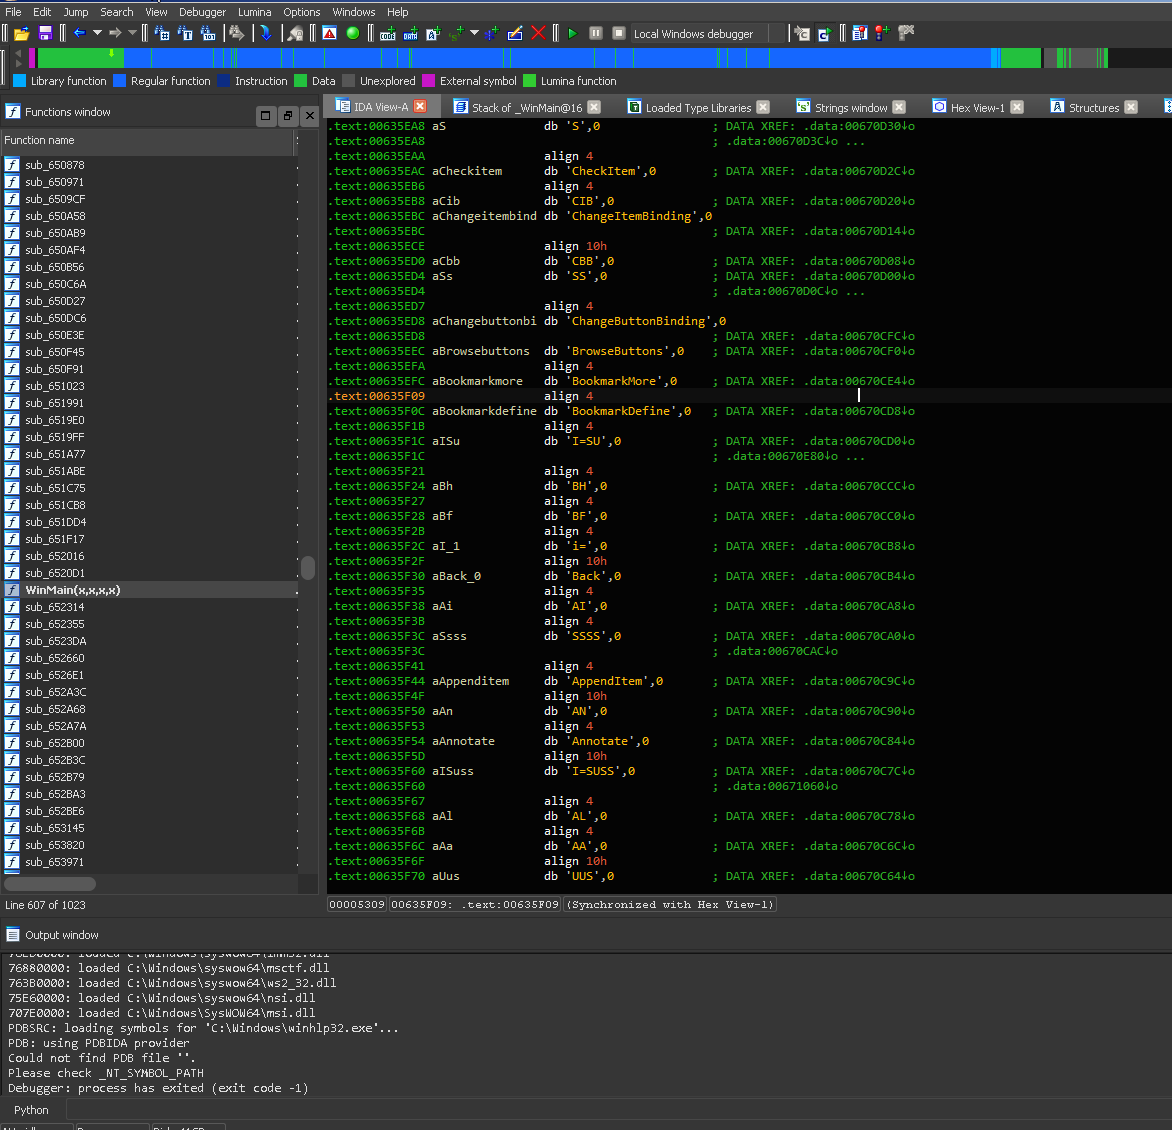Click the add breakpoint icon with the green plus

coord(882,33)
